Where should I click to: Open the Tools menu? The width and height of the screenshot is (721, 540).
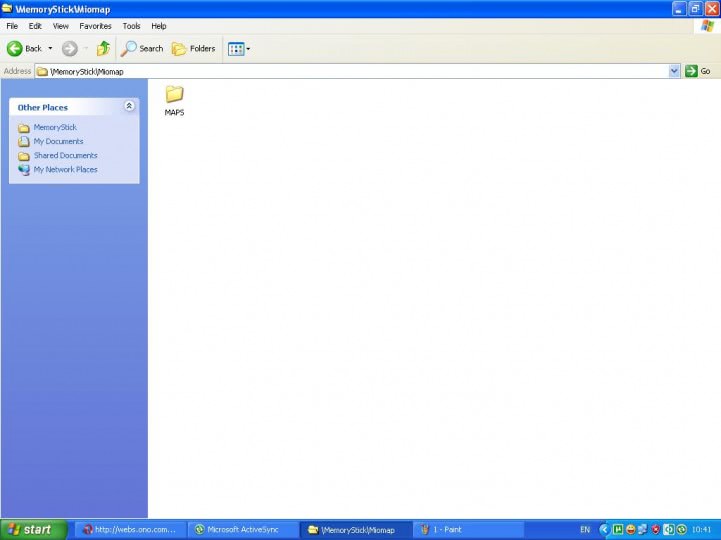pos(131,26)
